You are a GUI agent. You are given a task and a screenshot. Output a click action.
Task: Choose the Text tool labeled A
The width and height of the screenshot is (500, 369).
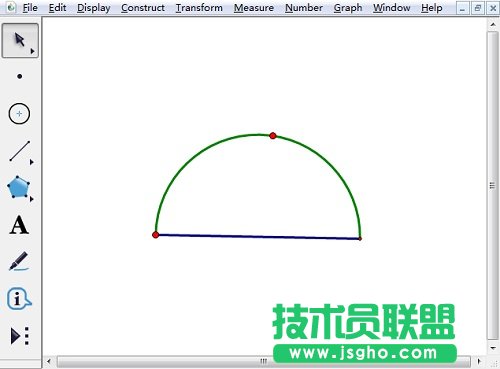(19, 225)
